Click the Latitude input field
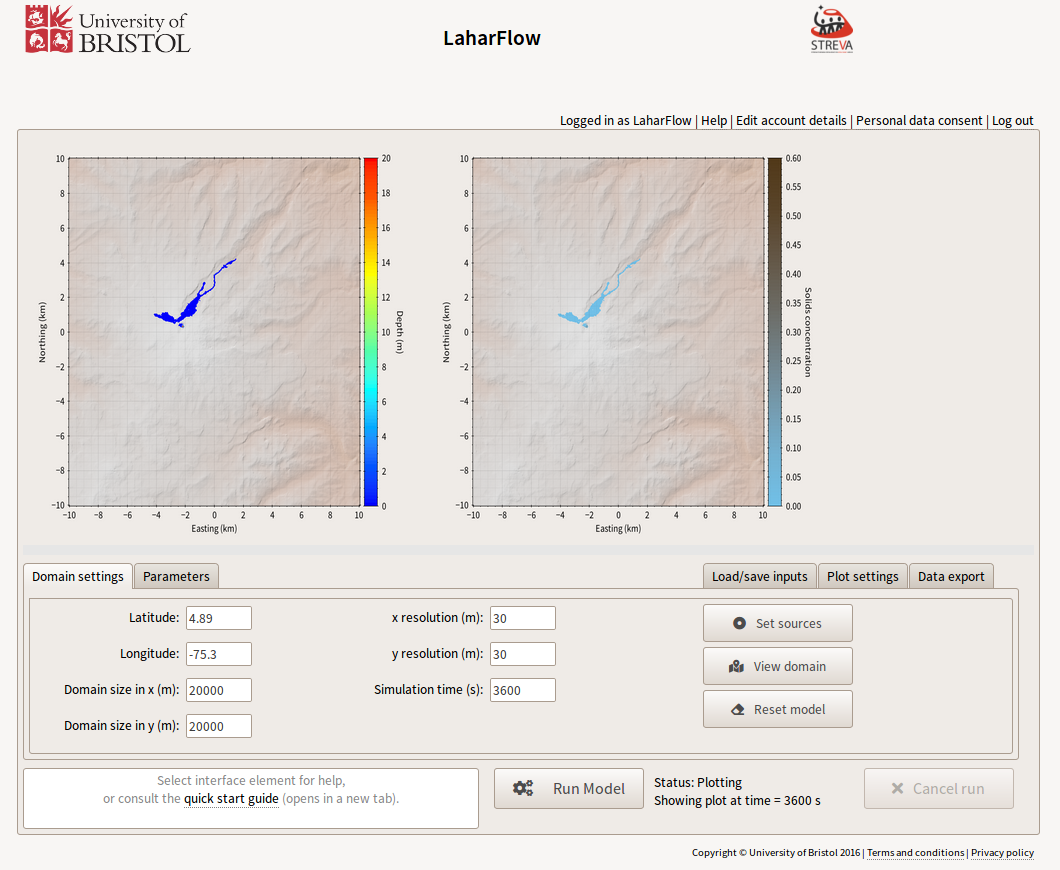This screenshot has width=1060, height=870. click(218, 618)
